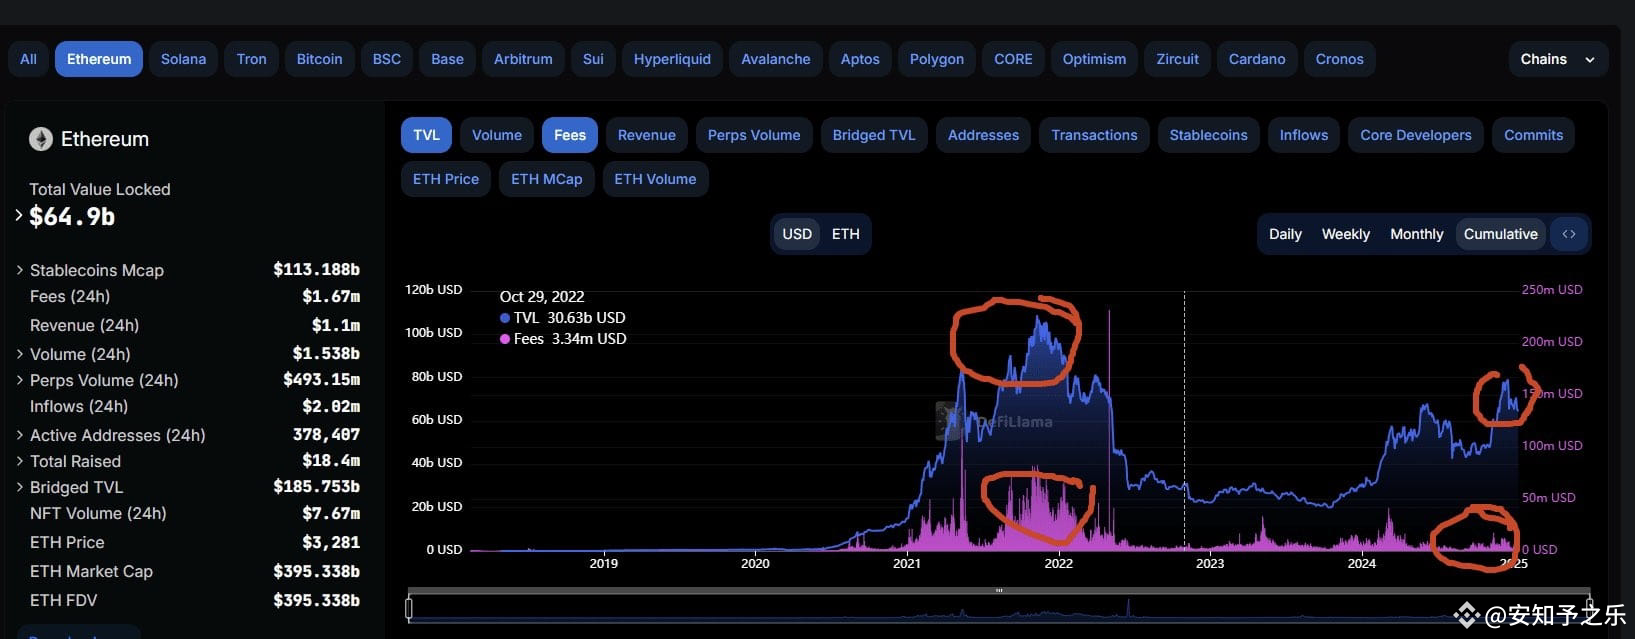Open the Chains dropdown

[1558, 59]
